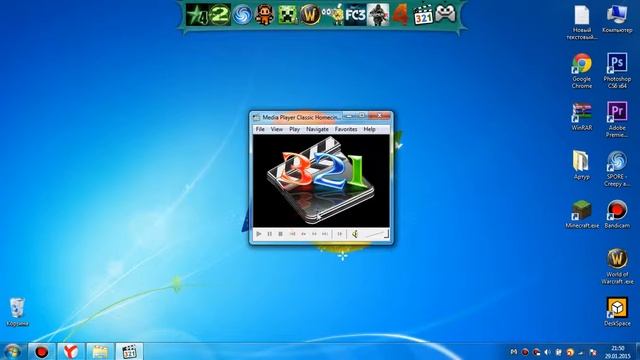The image size is (640, 360).
Task: Adjust the volume slider in Media Player Classic
Action: tap(375, 234)
